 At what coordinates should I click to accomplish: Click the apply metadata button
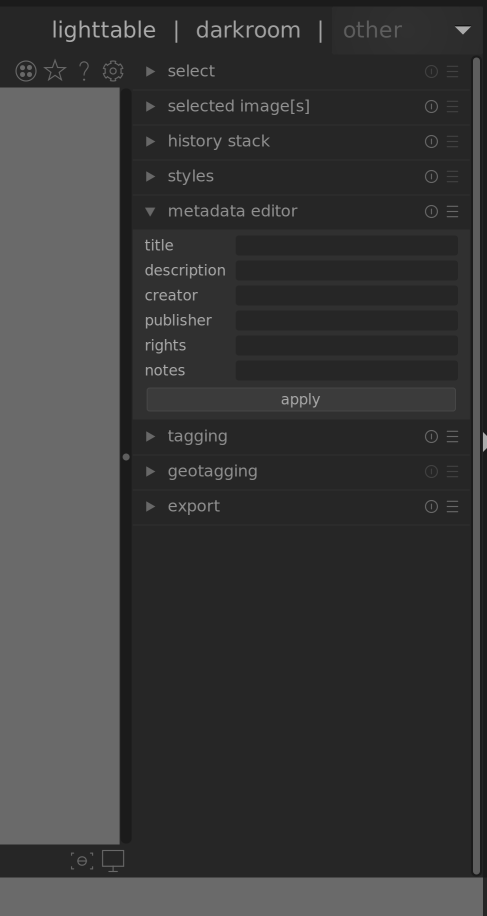(x=301, y=400)
